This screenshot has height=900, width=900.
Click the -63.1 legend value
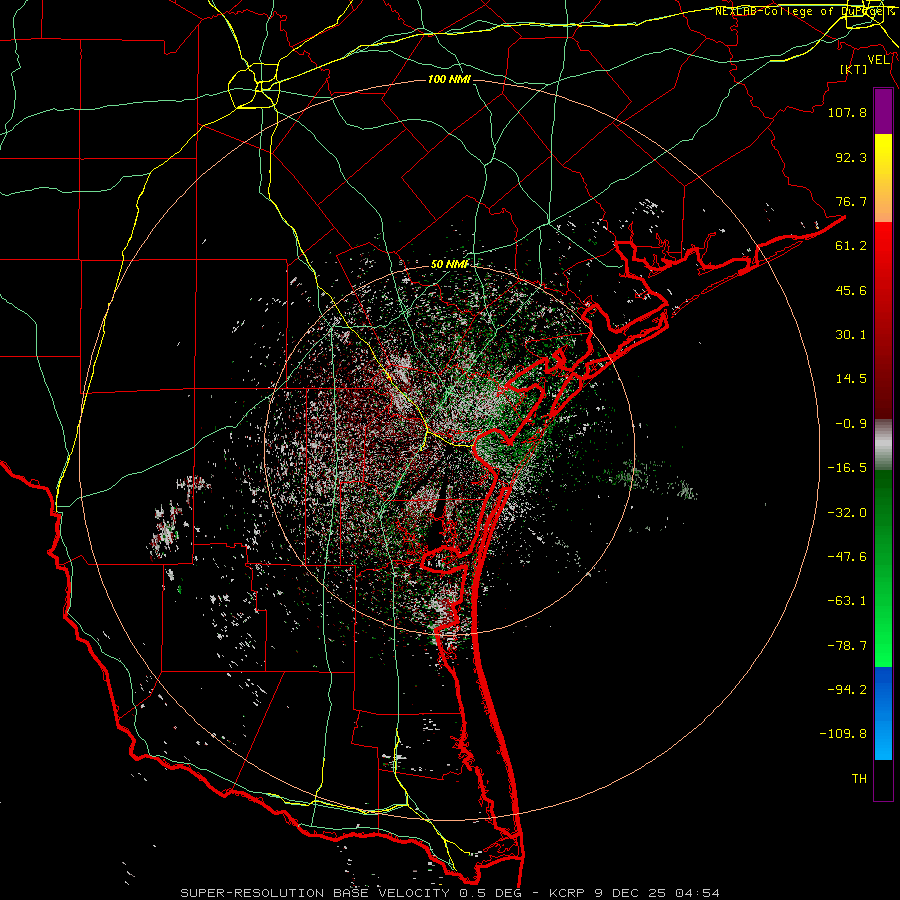847,601
